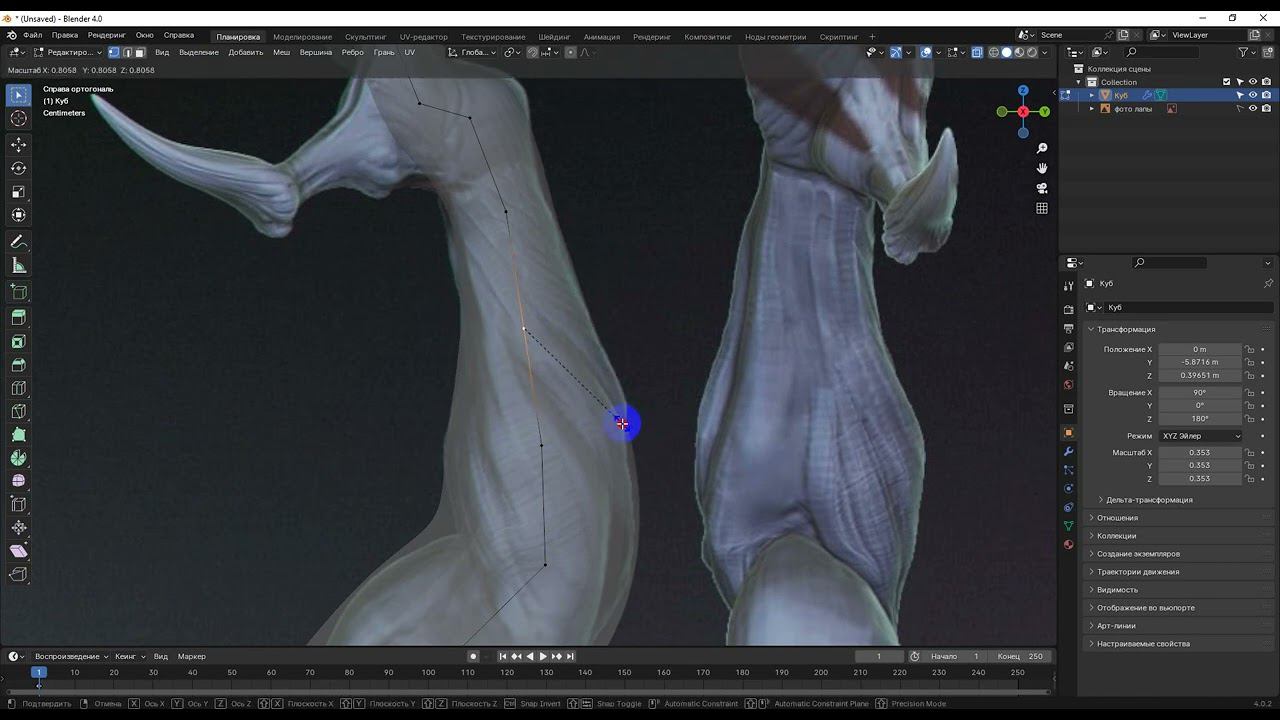Click the viewport zoom magnifier icon
Image resolution: width=1280 pixels, height=720 pixels.
pos(1042,149)
